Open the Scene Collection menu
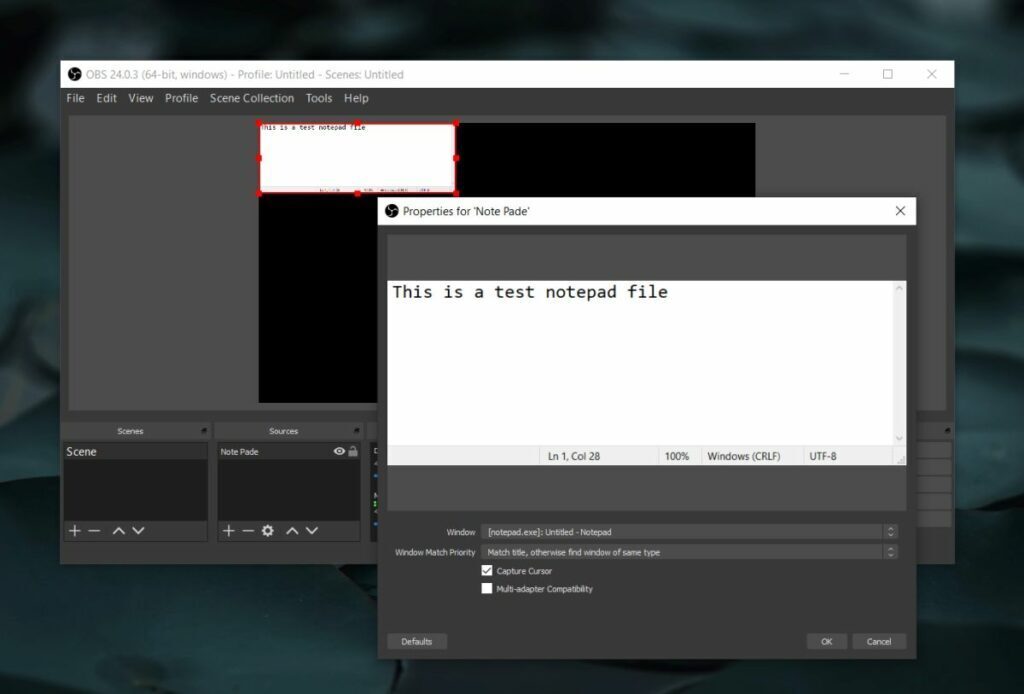The height and width of the screenshot is (694, 1024). pyautogui.click(x=252, y=98)
